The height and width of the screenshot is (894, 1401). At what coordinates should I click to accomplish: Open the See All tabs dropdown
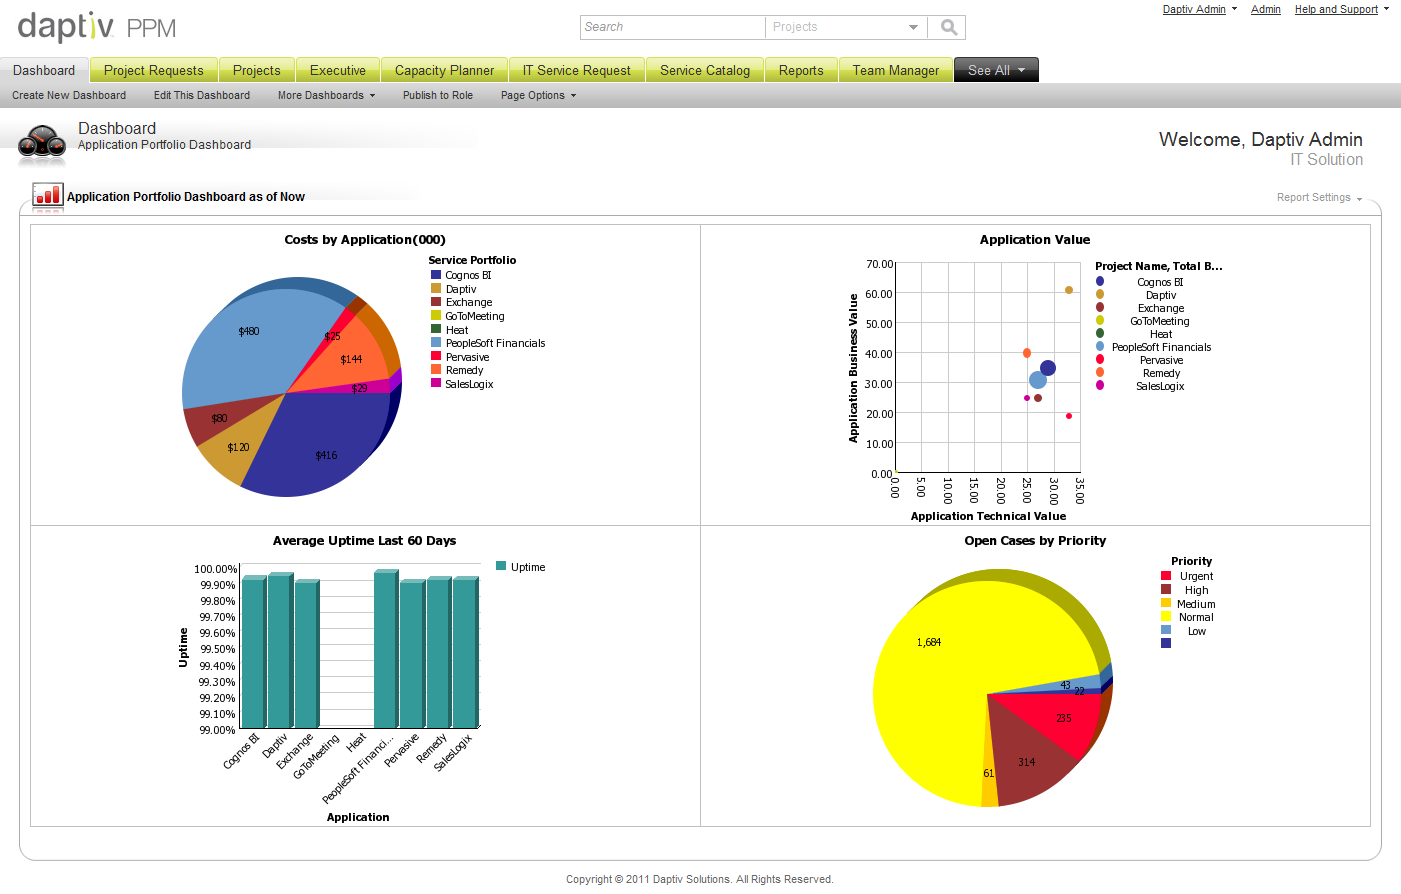(x=996, y=70)
